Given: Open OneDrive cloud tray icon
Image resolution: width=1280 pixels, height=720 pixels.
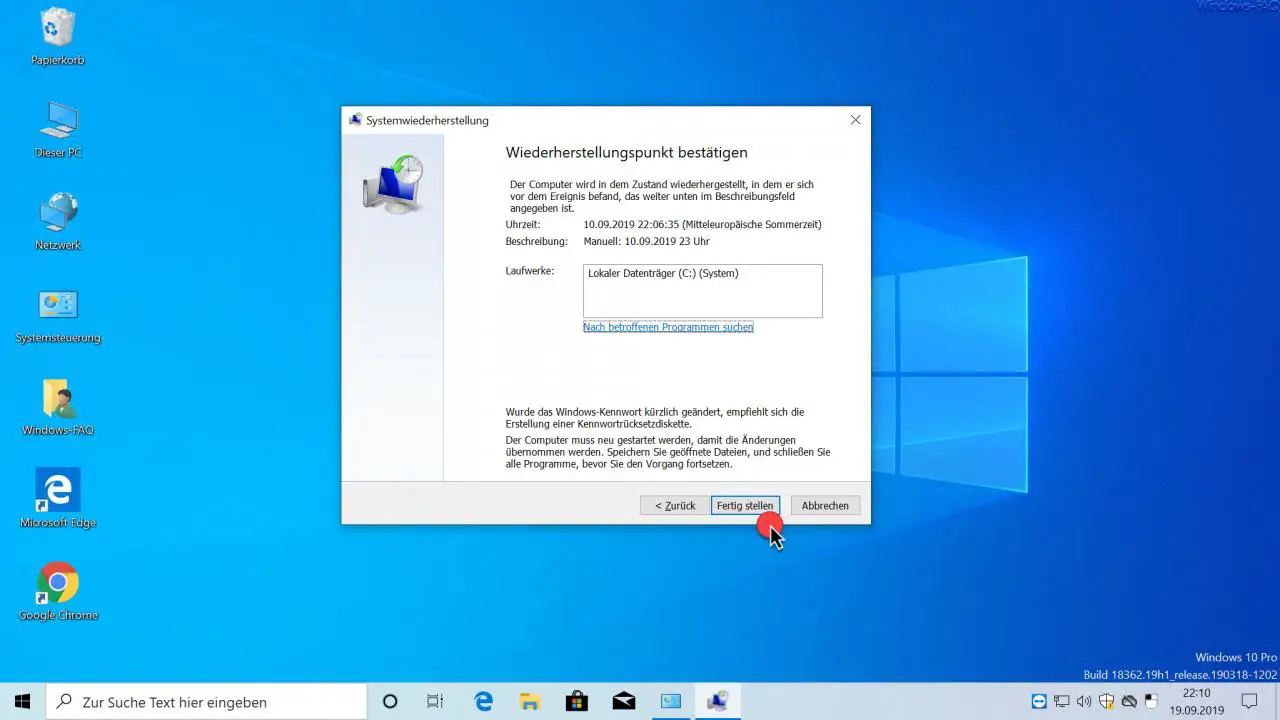Looking at the screenshot, I should [x=1129, y=702].
